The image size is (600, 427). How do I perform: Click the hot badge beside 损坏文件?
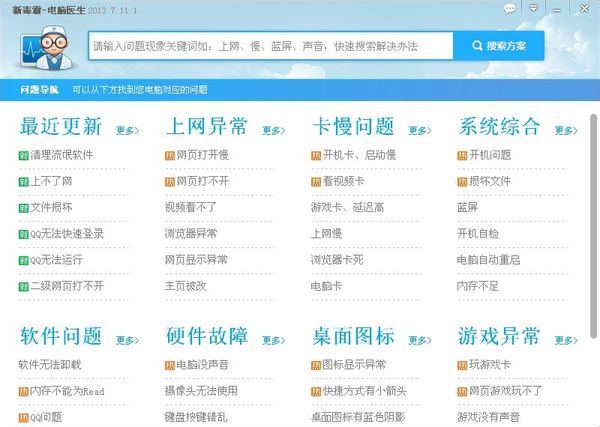pos(462,182)
